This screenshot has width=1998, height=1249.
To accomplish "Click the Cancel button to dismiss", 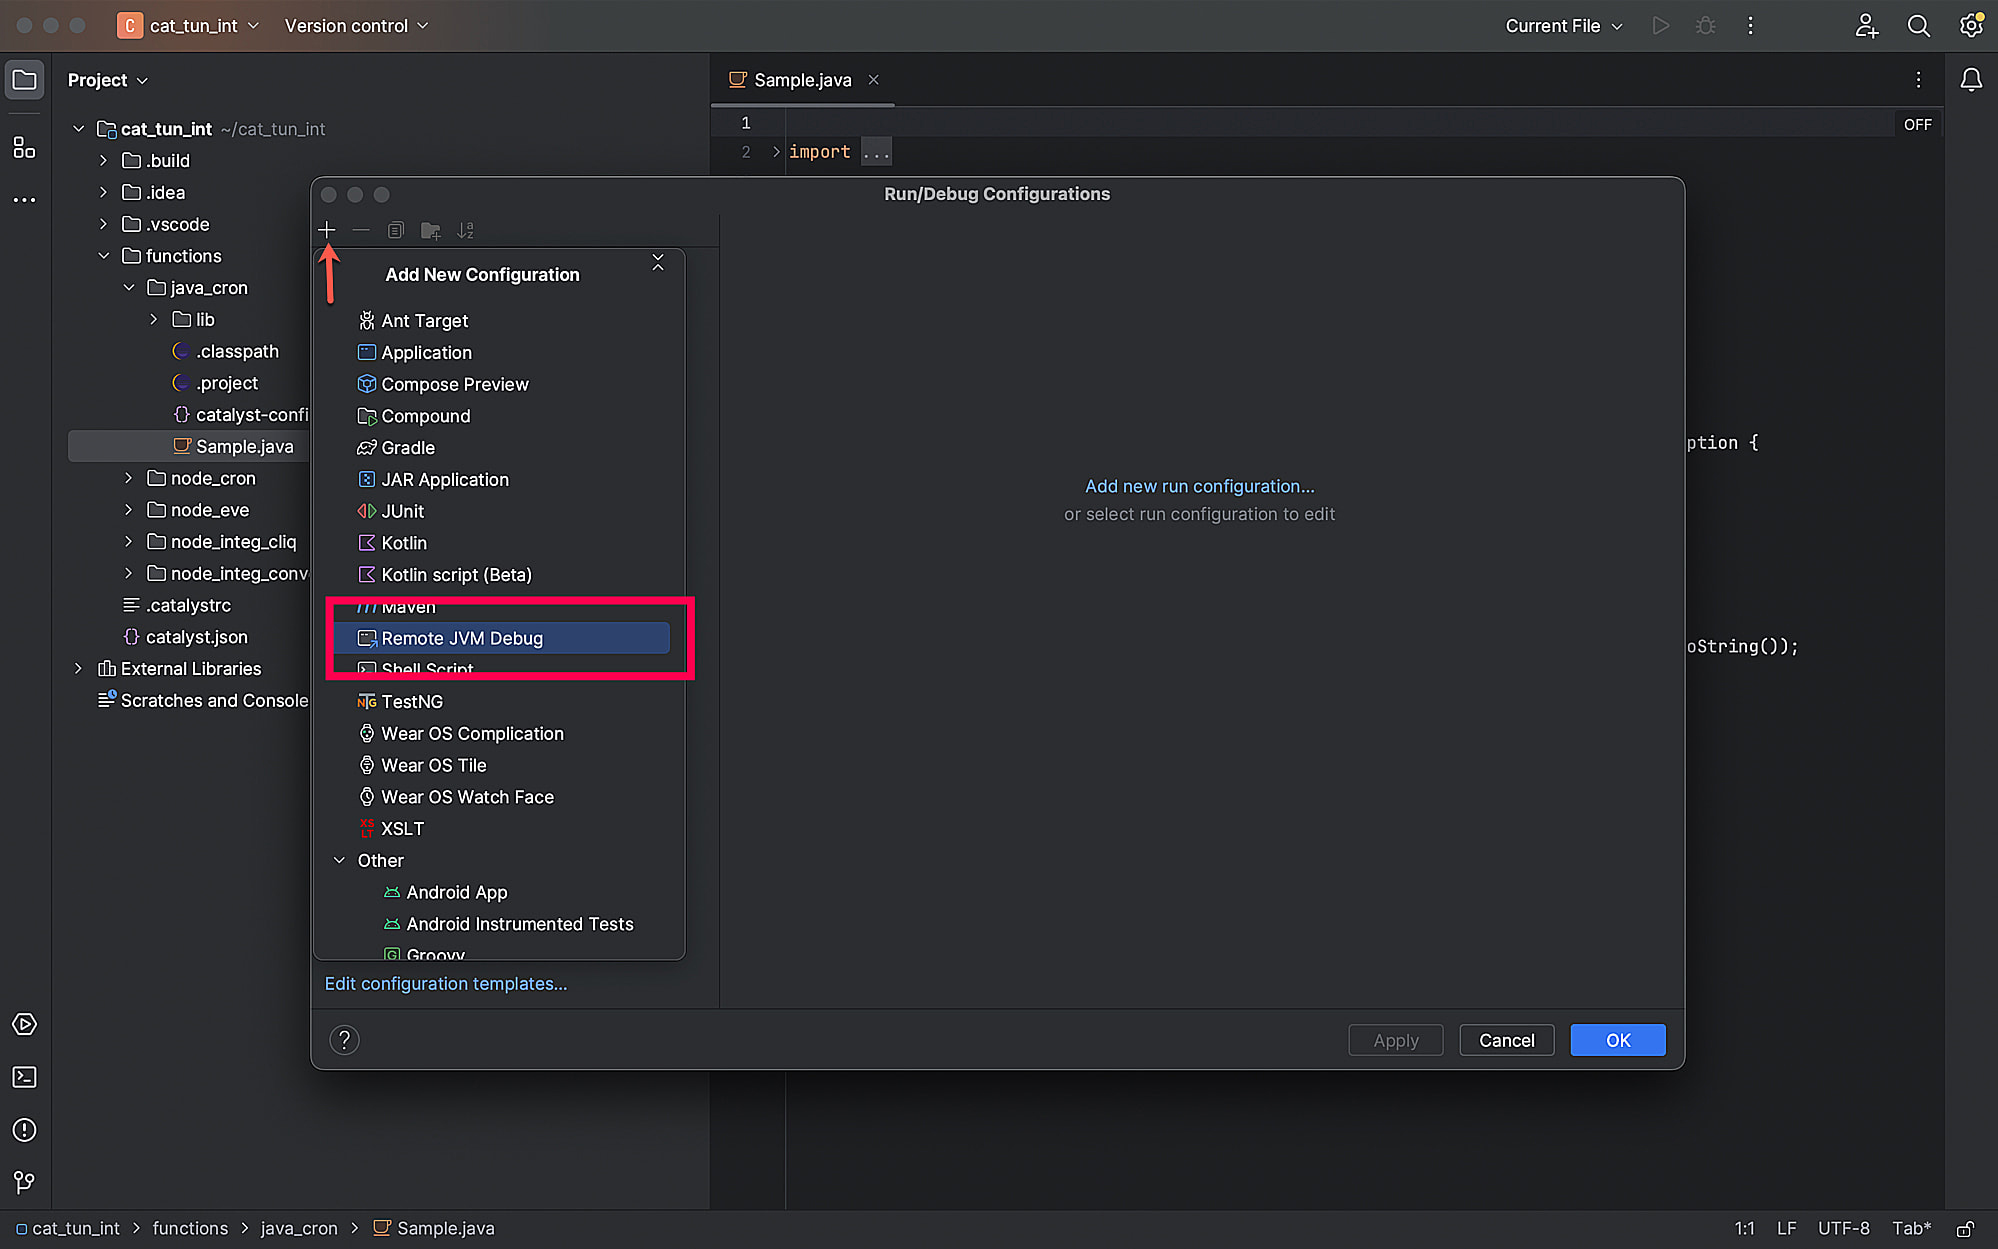I will 1506,1039.
